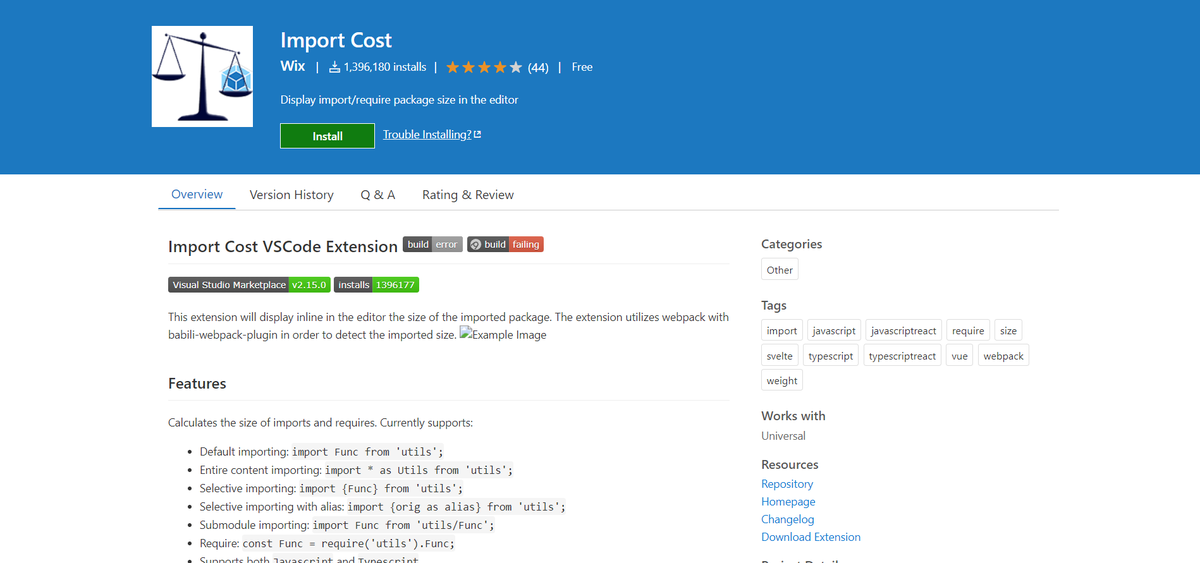The width and height of the screenshot is (1200, 563).
Task: Open the Q & A tab
Action: coord(378,194)
